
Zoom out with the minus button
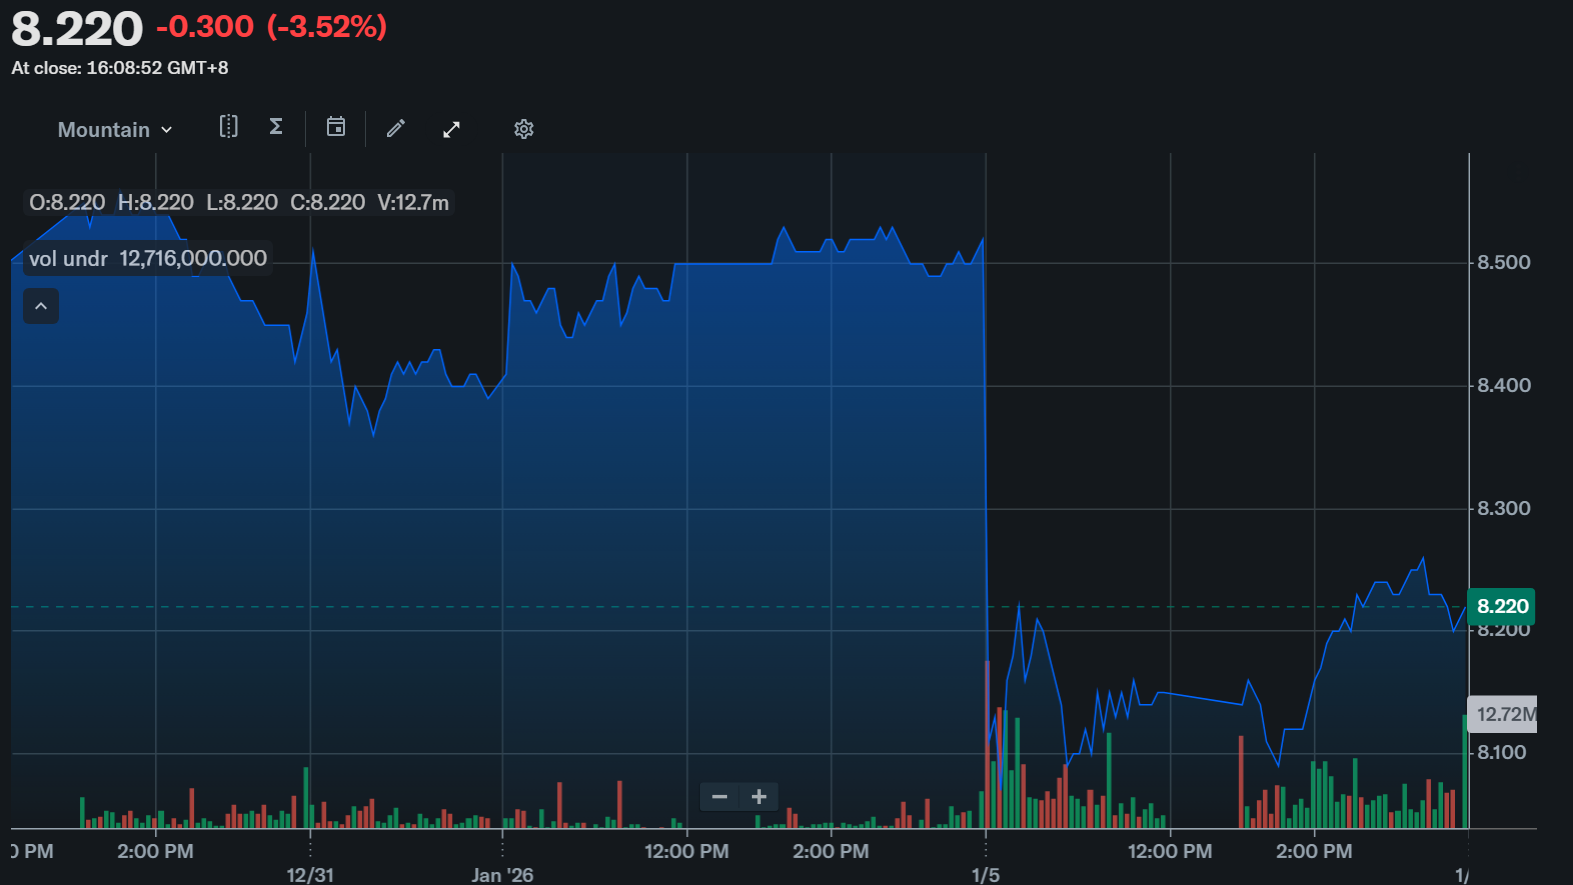pos(719,797)
